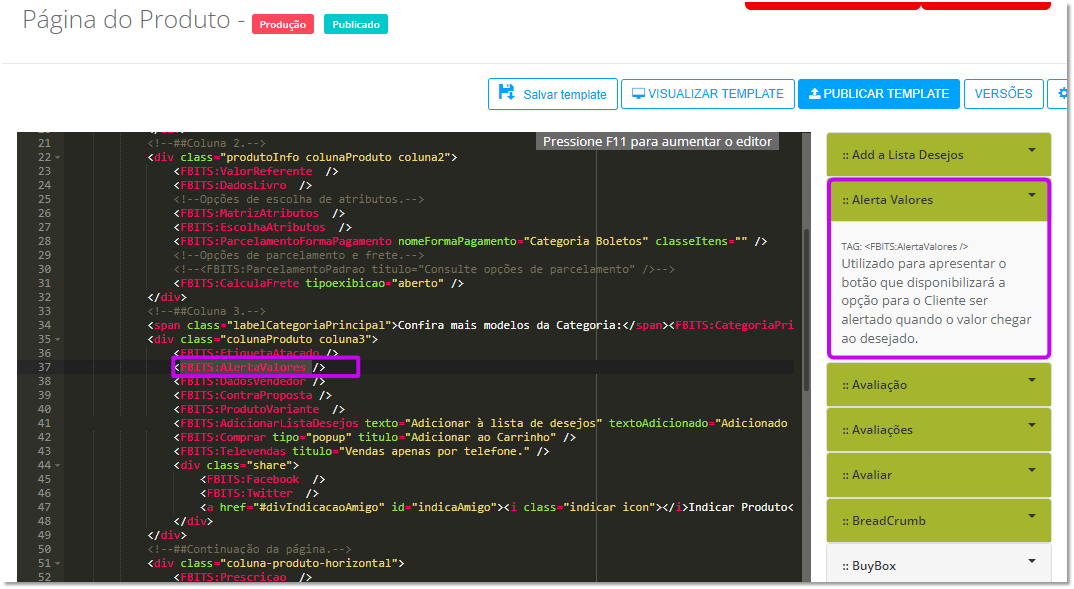Click the "Opções de parcelamento e frete" comment
Viewport: 1074px width, 589px height.
click(299, 255)
